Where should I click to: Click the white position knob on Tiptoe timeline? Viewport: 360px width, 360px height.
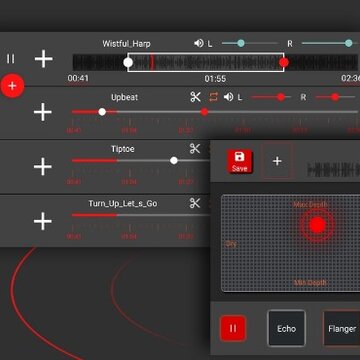[x=174, y=161]
